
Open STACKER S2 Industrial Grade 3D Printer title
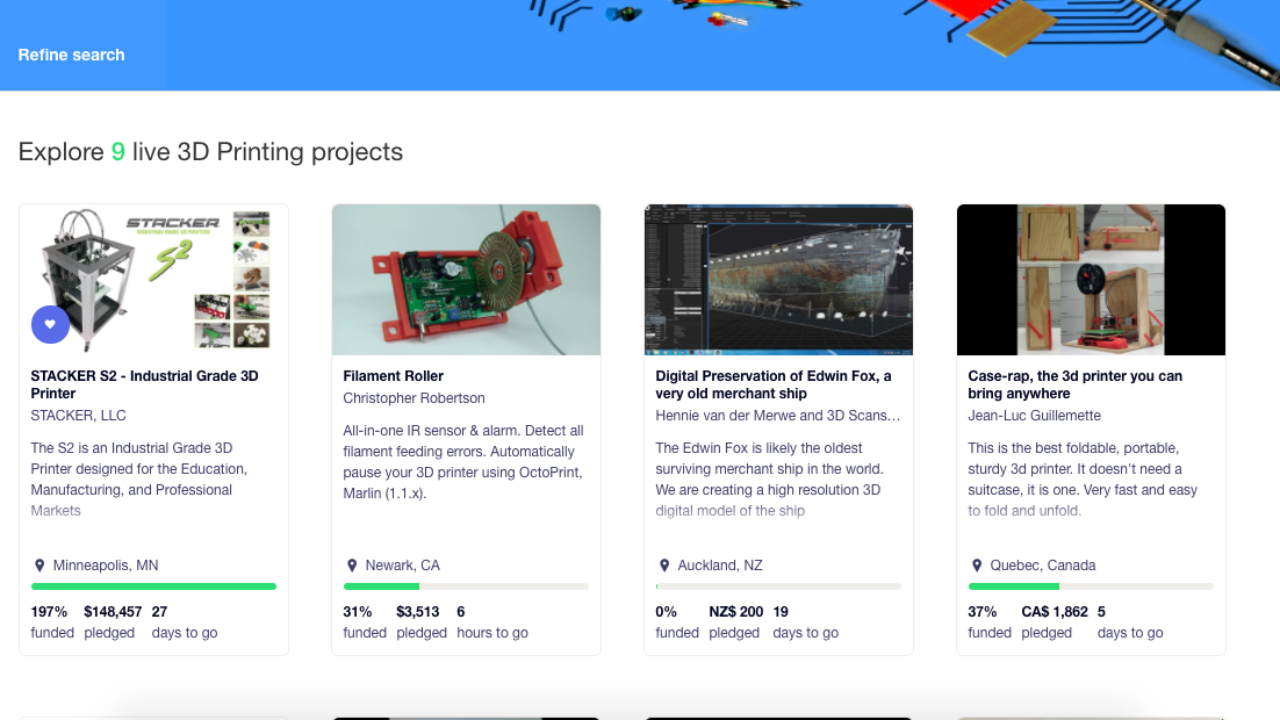[x=144, y=384]
